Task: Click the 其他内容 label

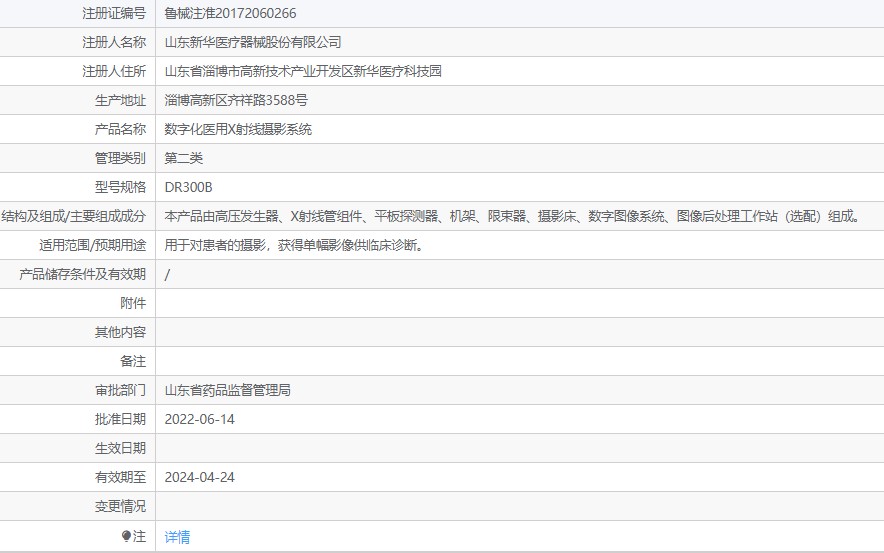Action: pyautogui.click(x=120, y=333)
